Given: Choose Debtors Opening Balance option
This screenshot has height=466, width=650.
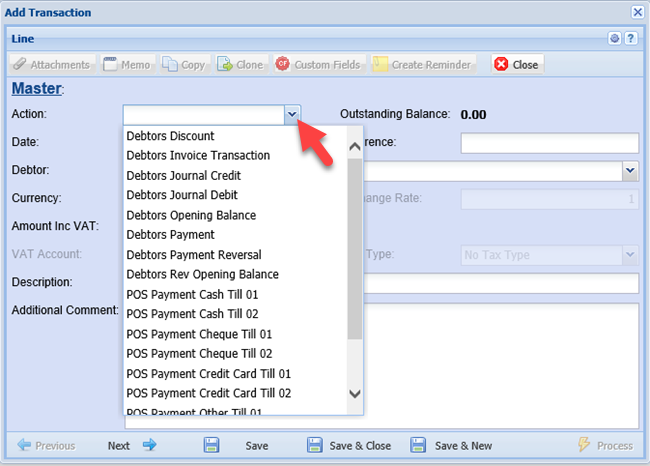Looking at the screenshot, I should pyautogui.click(x=191, y=215).
